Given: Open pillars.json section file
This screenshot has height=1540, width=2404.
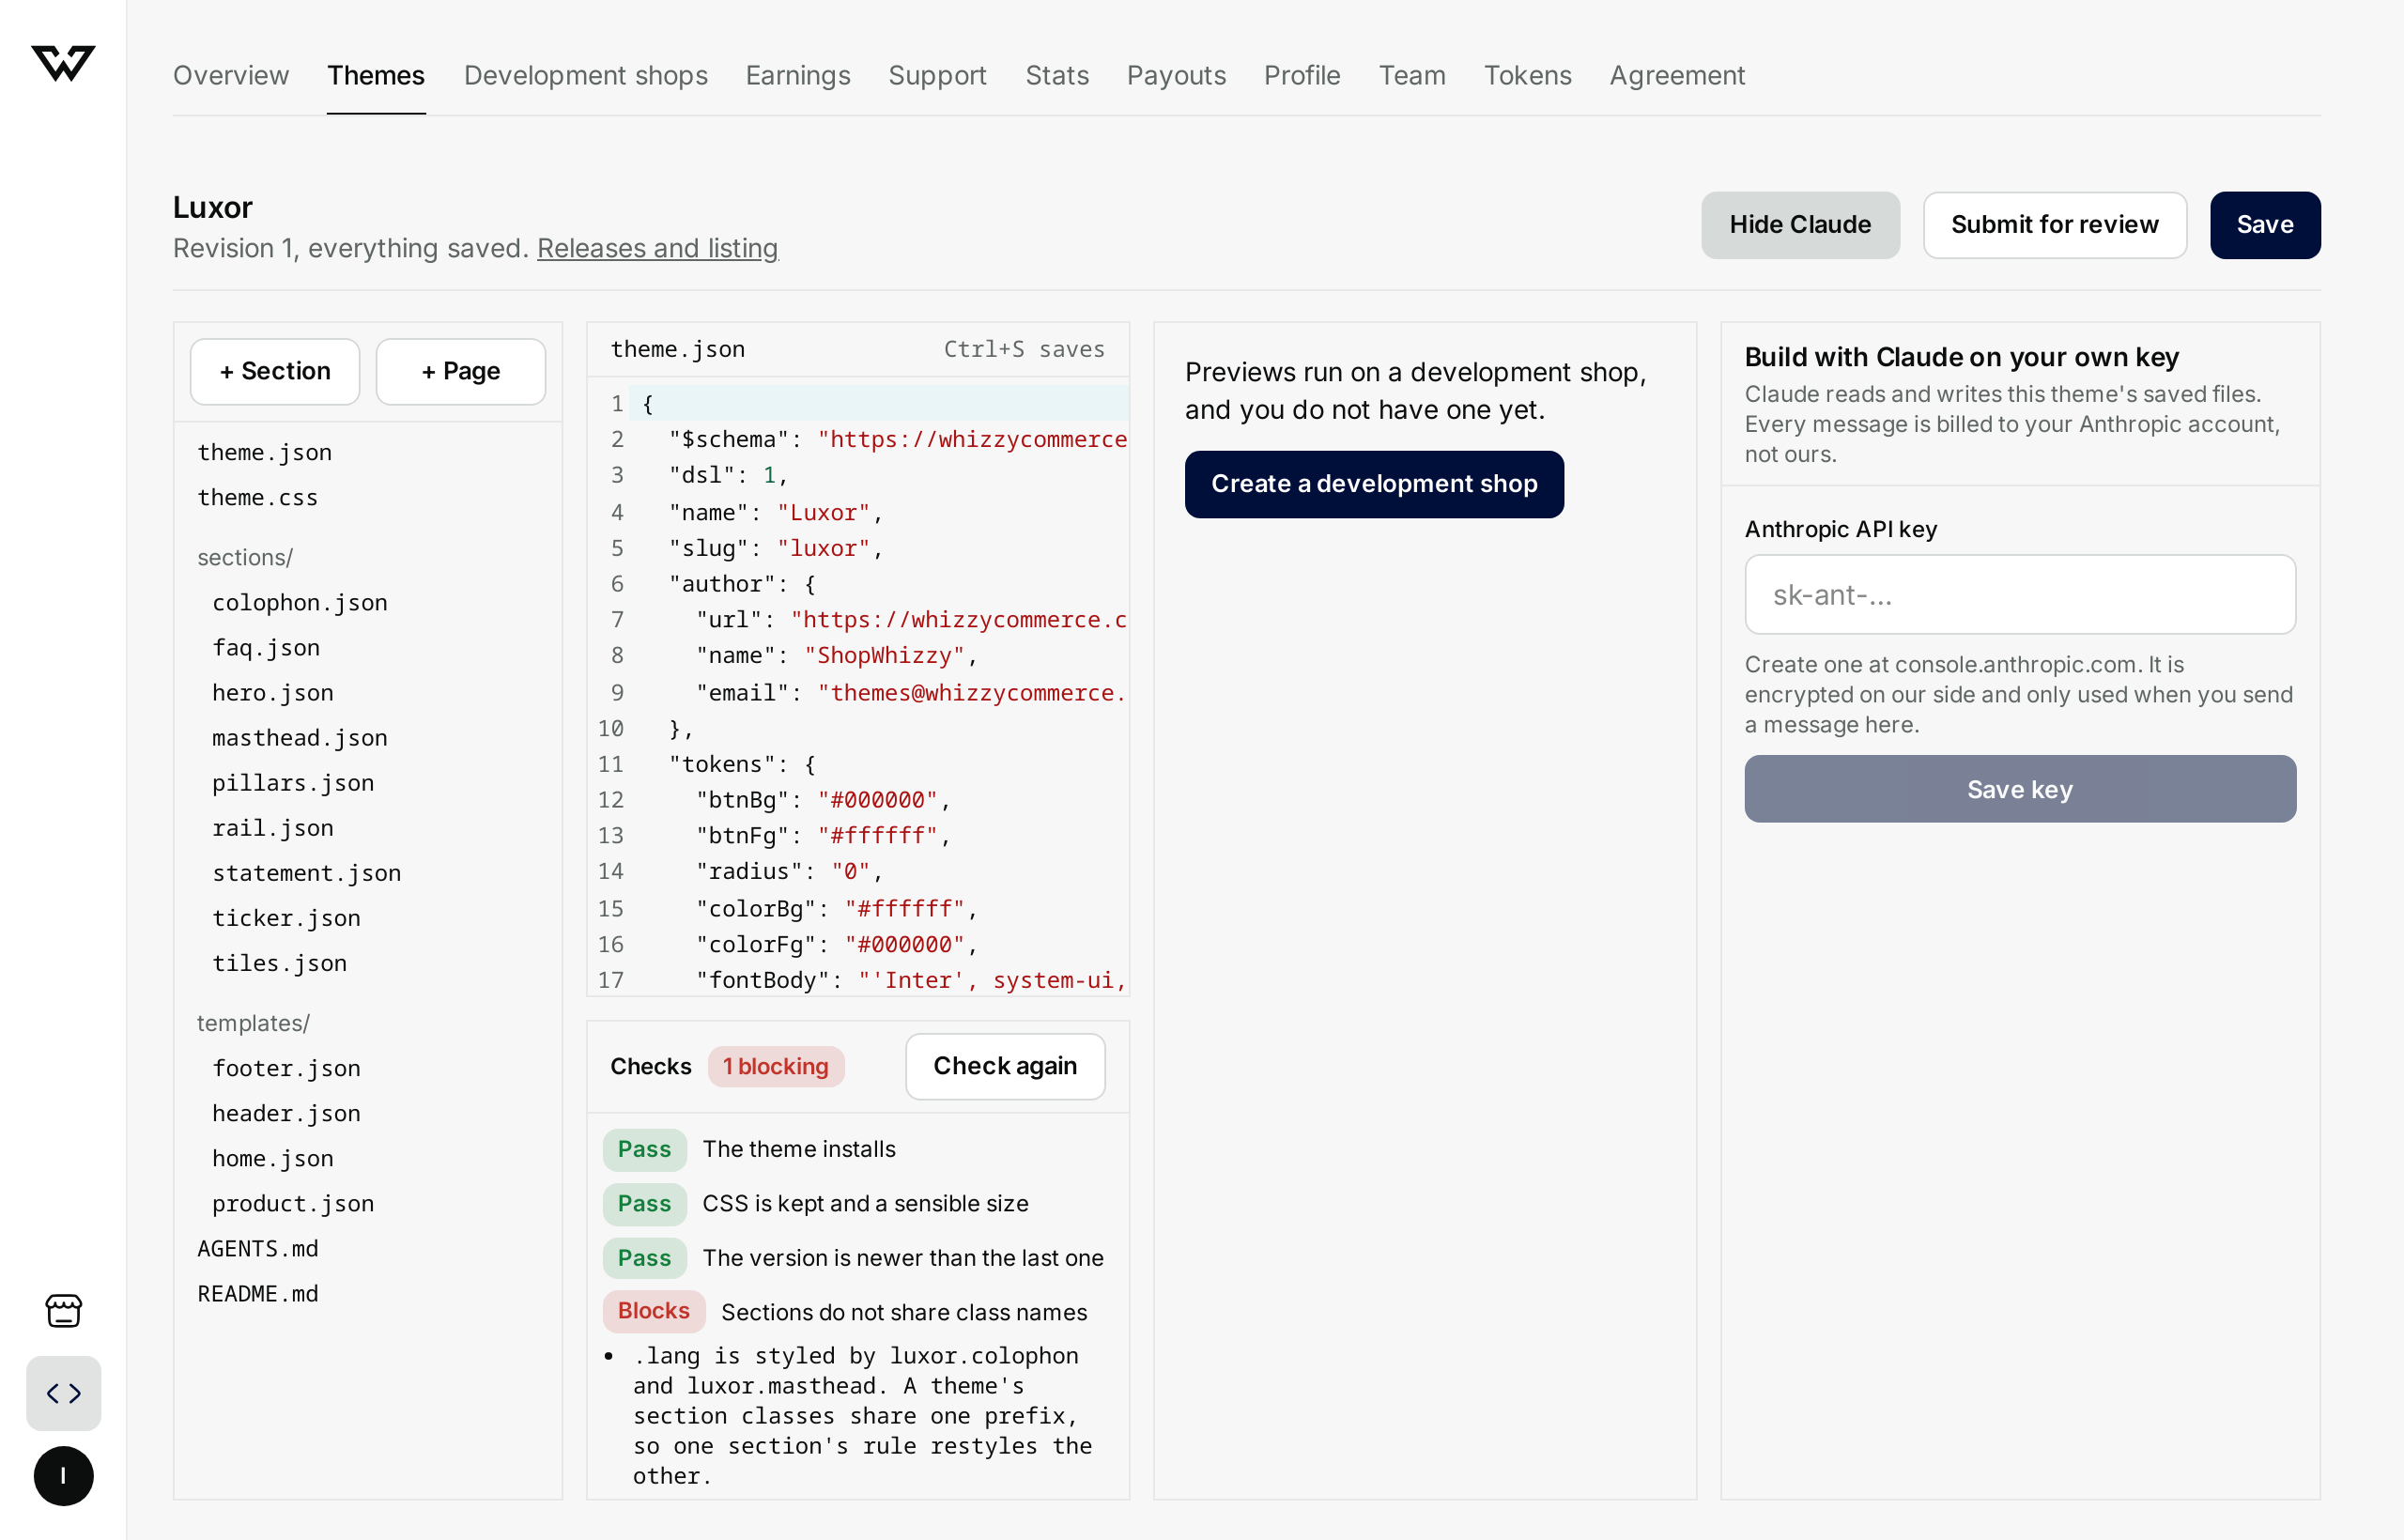Looking at the screenshot, I should [293, 782].
